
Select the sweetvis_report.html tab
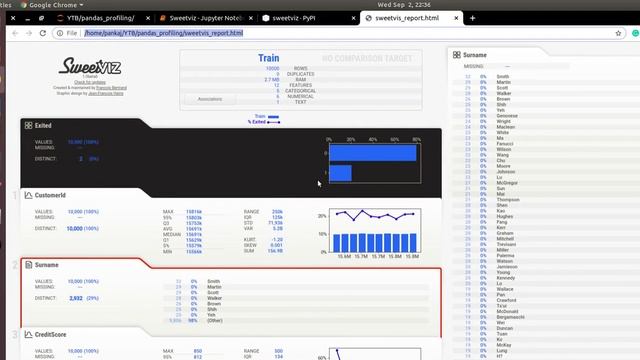(x=407, y=18)
